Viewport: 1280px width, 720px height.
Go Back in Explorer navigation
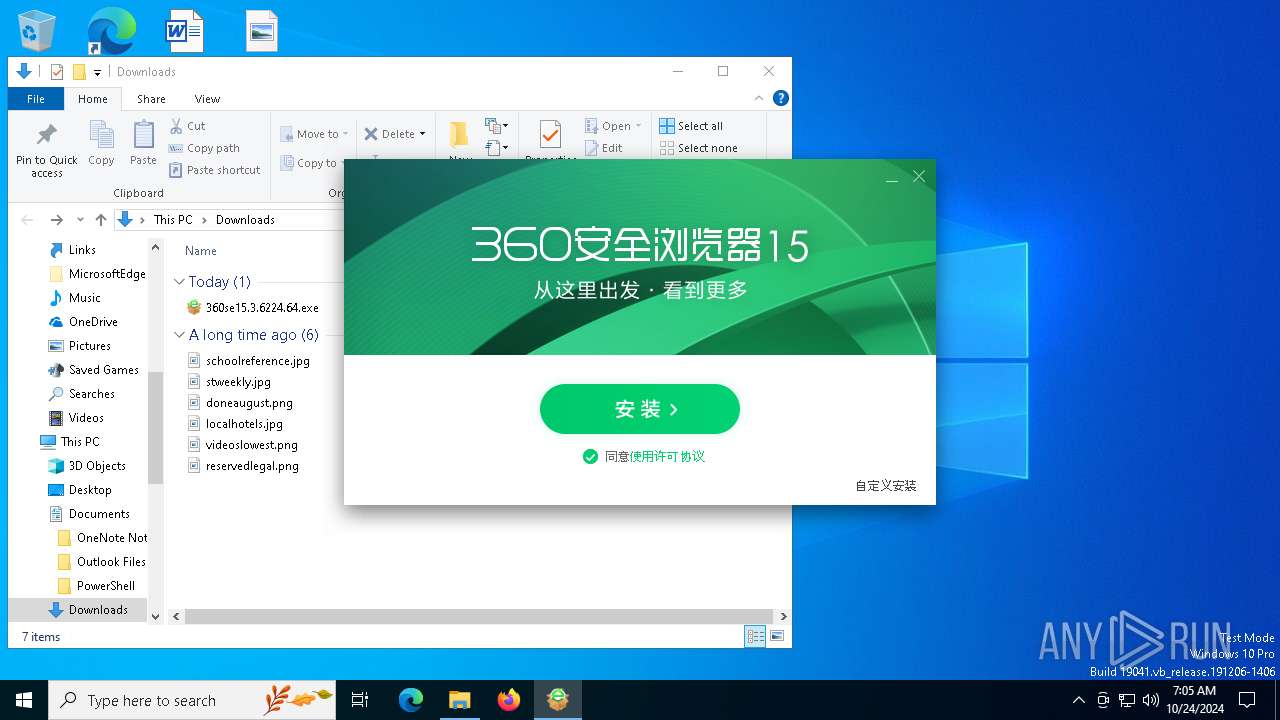tap(27, 220)
